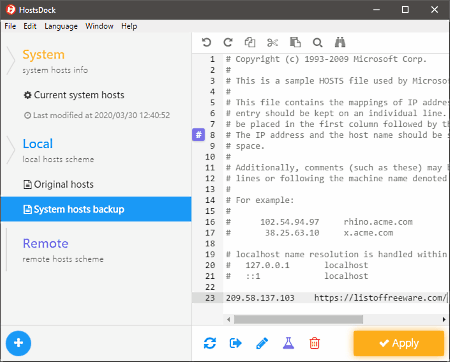Minimize the HostsDock window
This screenshot has width=450, height=362.
(376, 10)
